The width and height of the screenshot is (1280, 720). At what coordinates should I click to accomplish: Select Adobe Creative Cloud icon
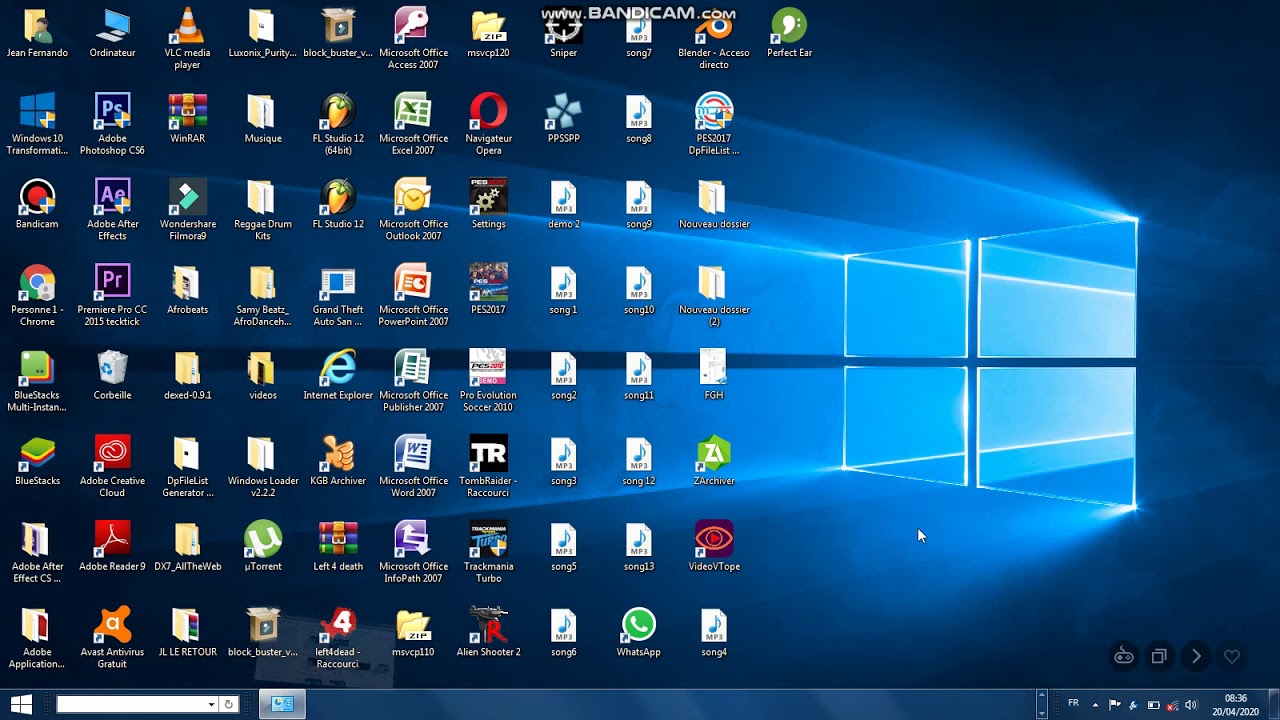112,466
